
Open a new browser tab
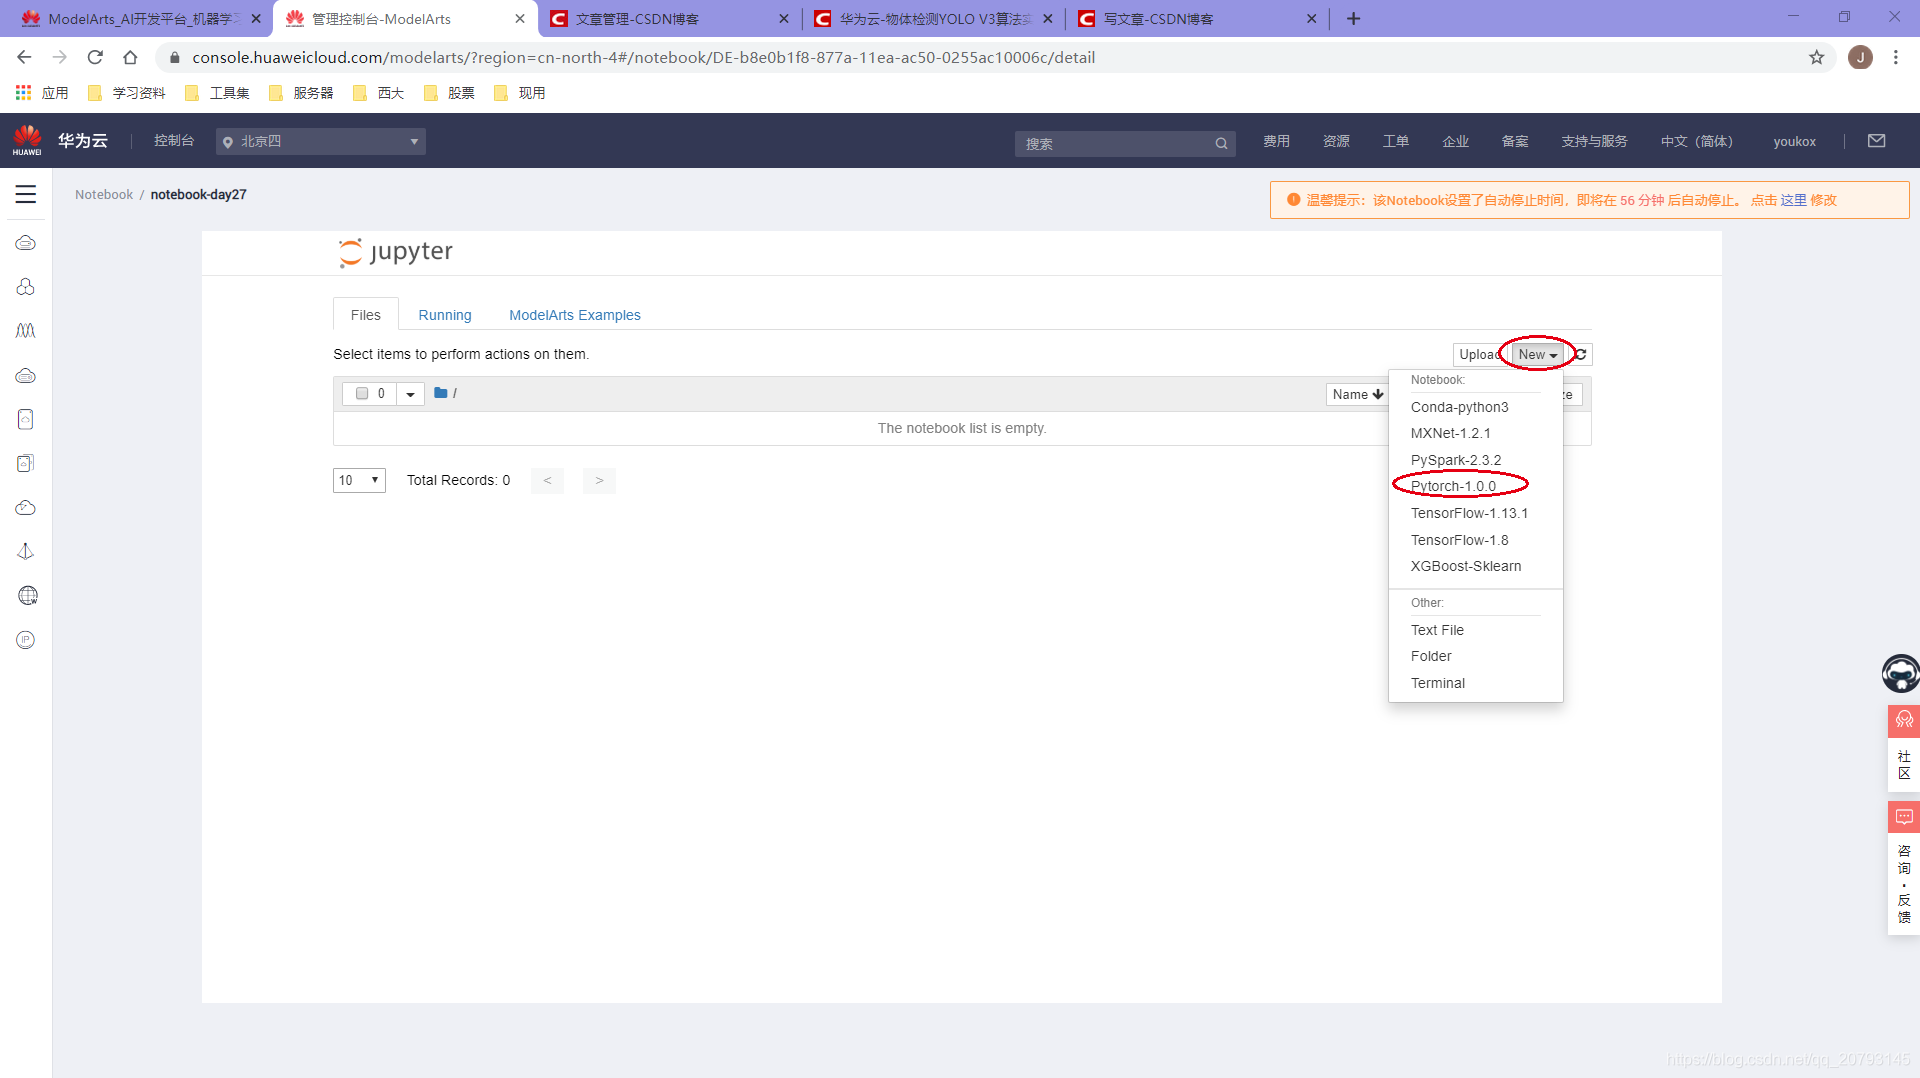click(1354, 19)
